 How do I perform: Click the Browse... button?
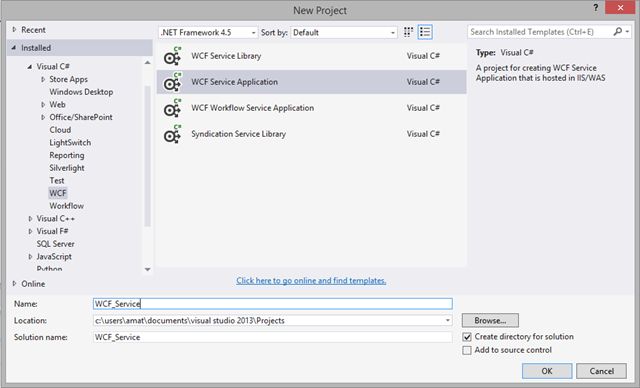[x=490, y=321]
